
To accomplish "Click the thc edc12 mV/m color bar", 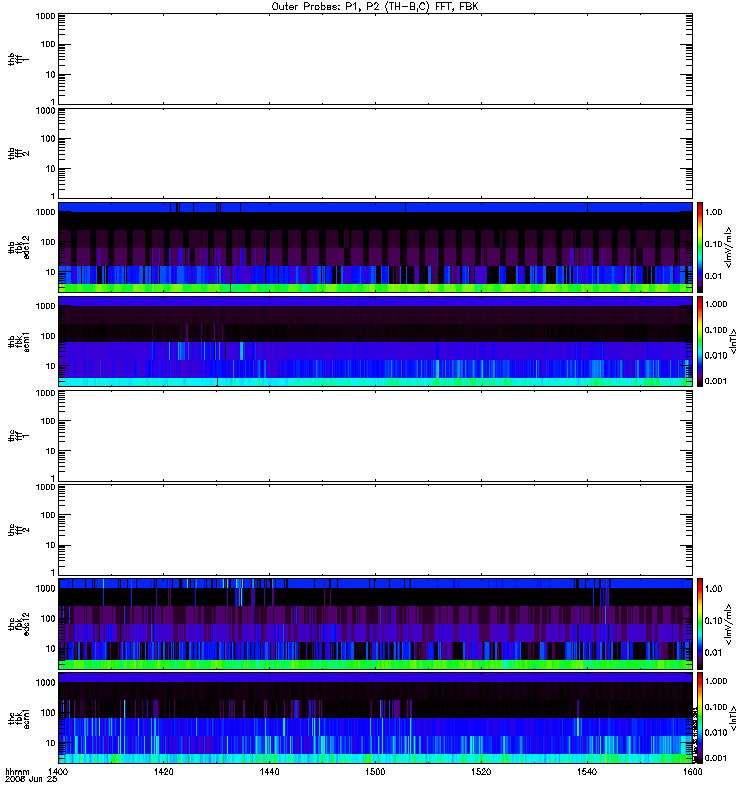I will [x=700, y=624].
